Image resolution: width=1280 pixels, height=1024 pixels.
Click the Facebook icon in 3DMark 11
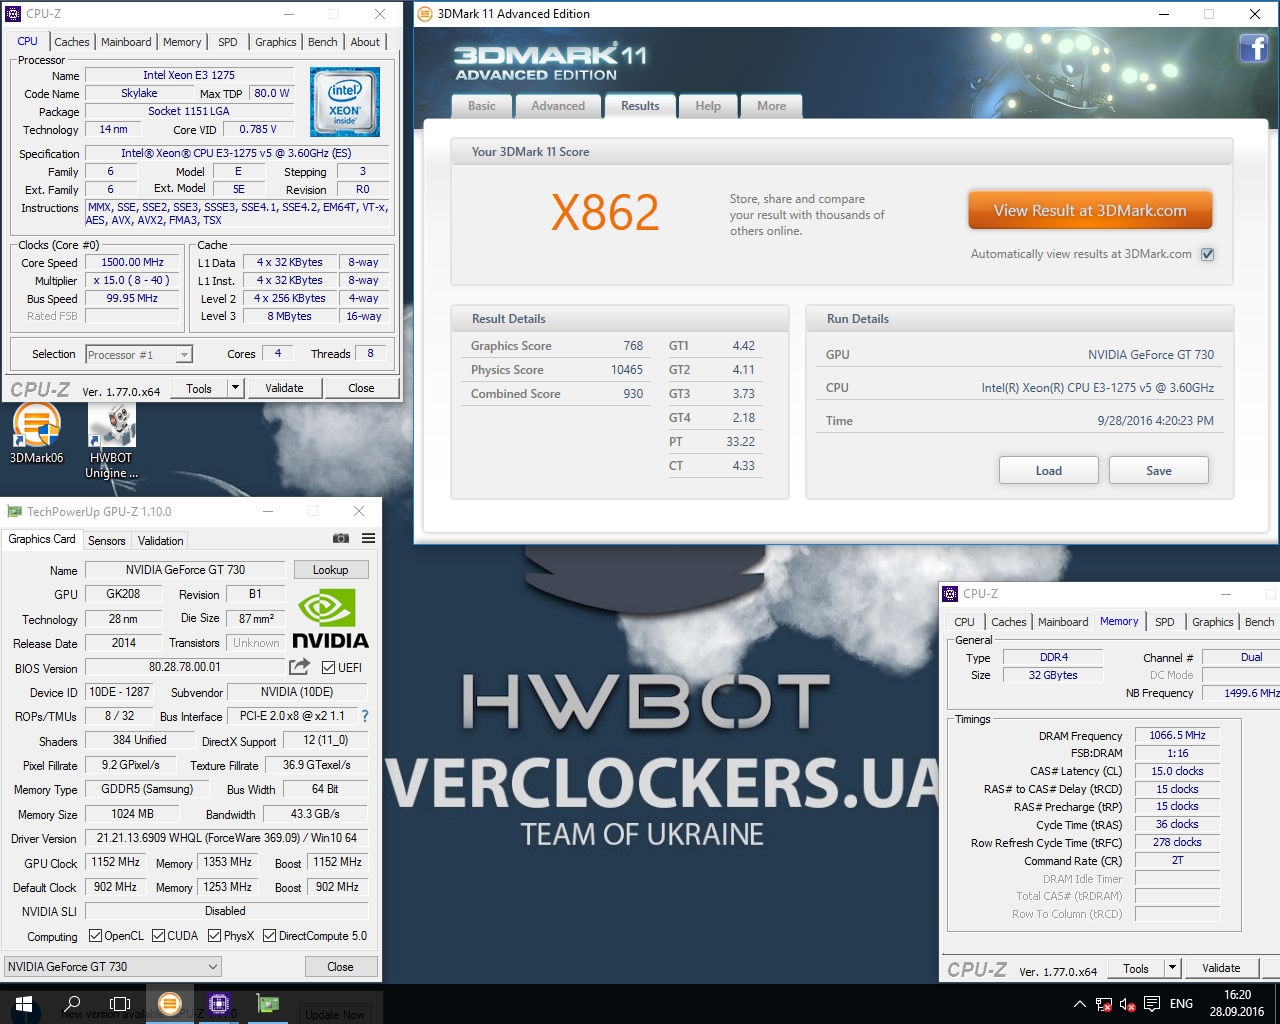(x=1254, y=48)
